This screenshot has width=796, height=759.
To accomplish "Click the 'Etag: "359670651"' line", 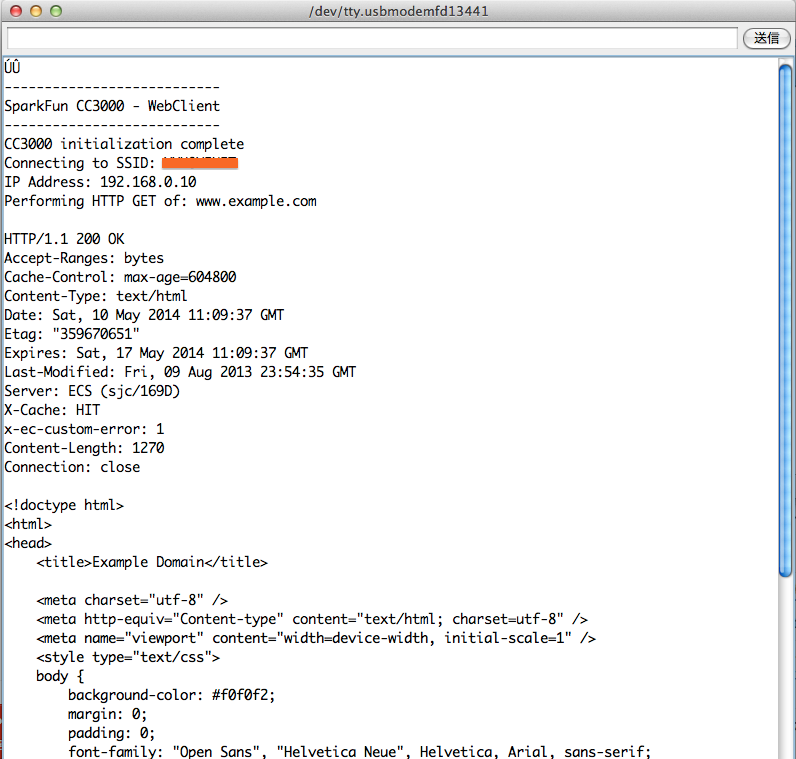I will 72,334.
